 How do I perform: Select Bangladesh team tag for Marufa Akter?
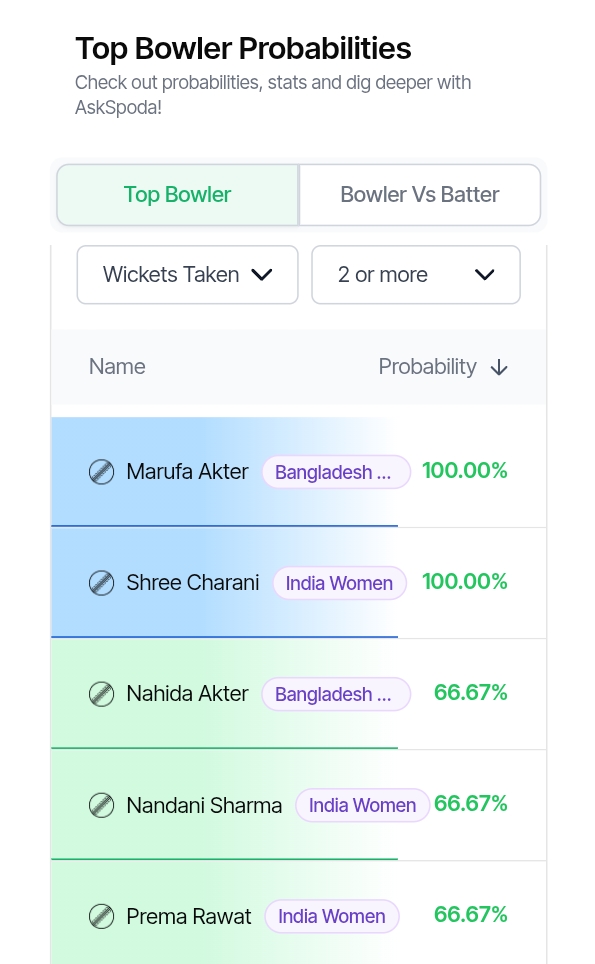pyautogui.click(x=336, y=472)
